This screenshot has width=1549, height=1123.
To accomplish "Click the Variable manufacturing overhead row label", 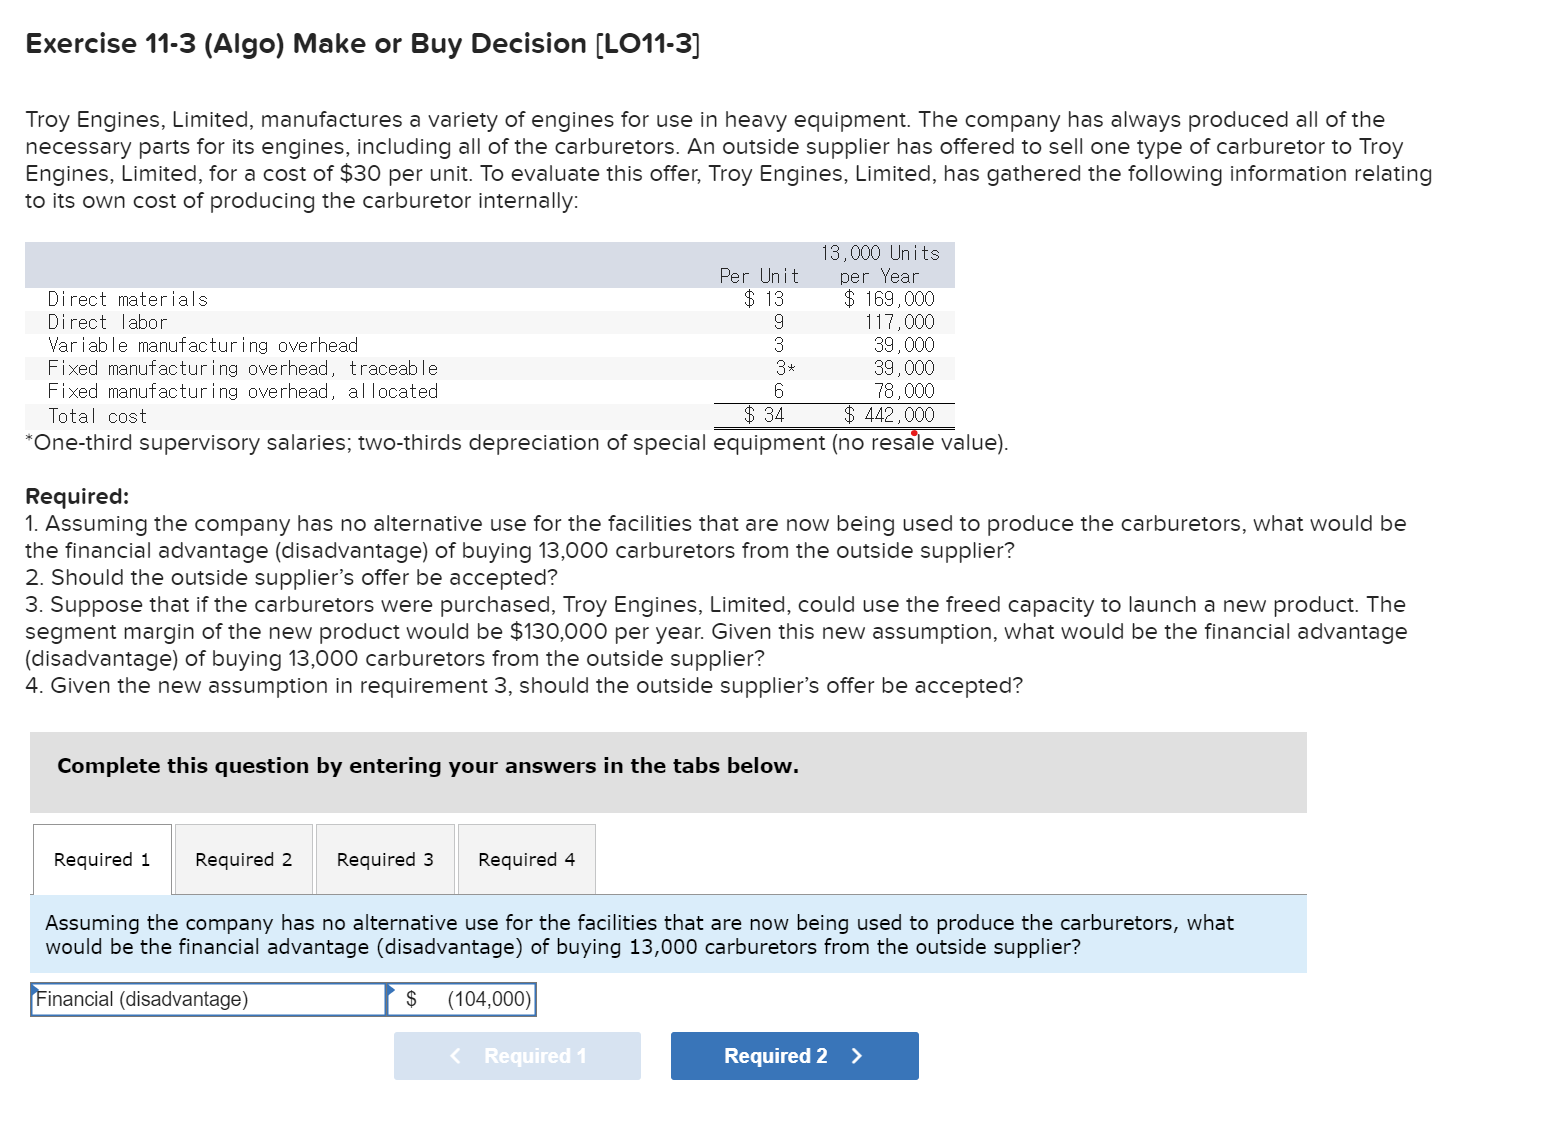I will pyautogui.click(x=203, y=345).
